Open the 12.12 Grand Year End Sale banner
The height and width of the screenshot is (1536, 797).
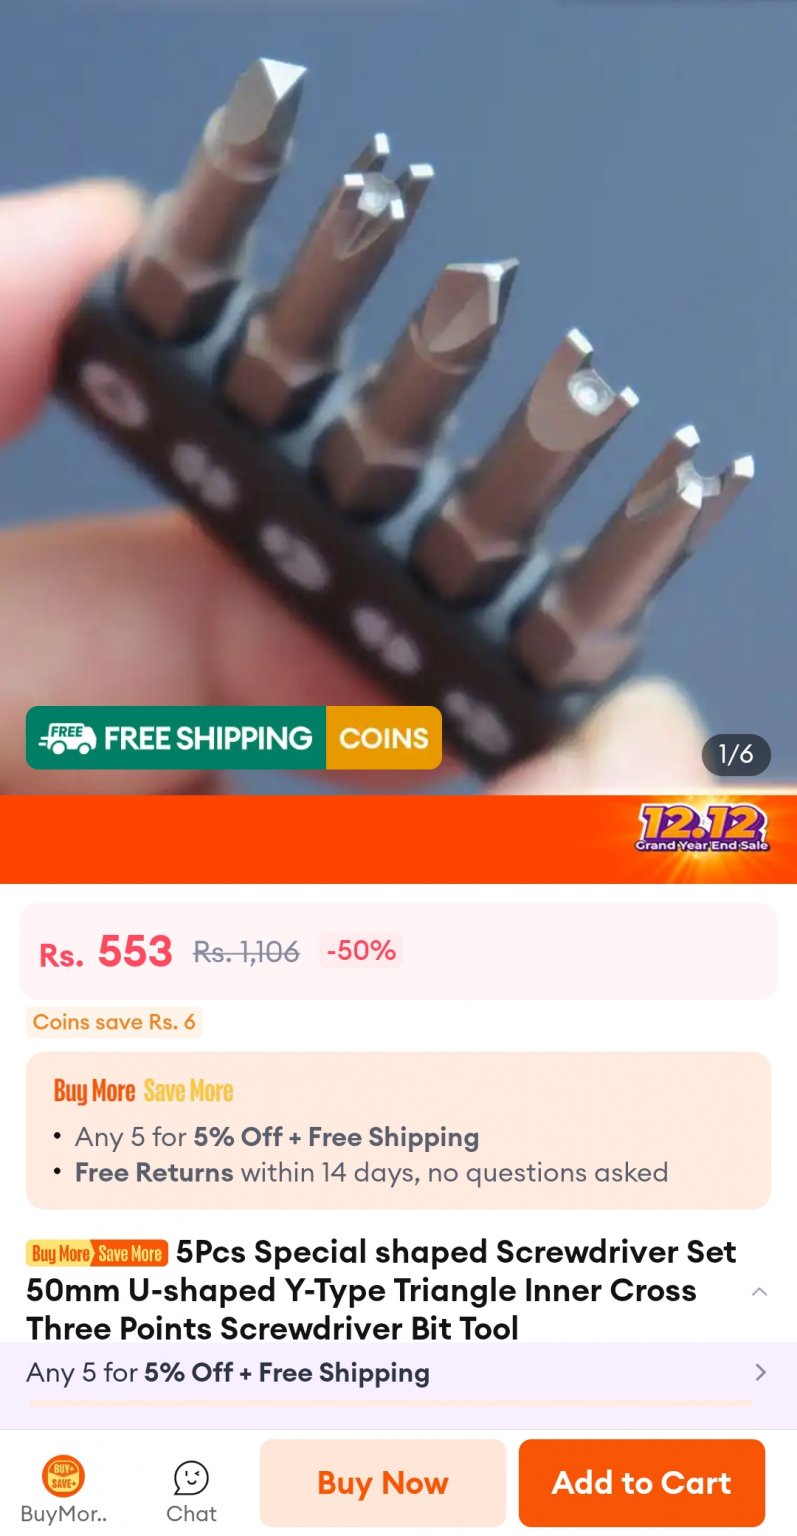pos(702,829)
